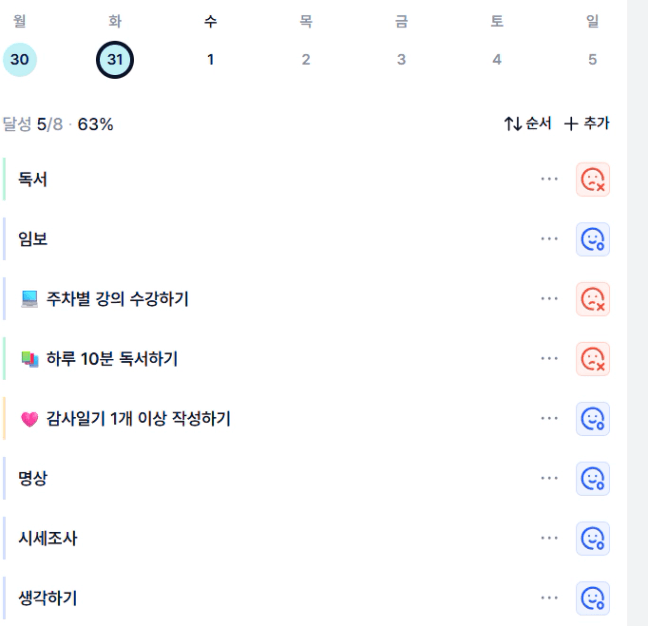Select Wednesday the 1st in the week calendar
Image resolution: width=648 pixels, height=626 pixels.
[x=210, y=60]
